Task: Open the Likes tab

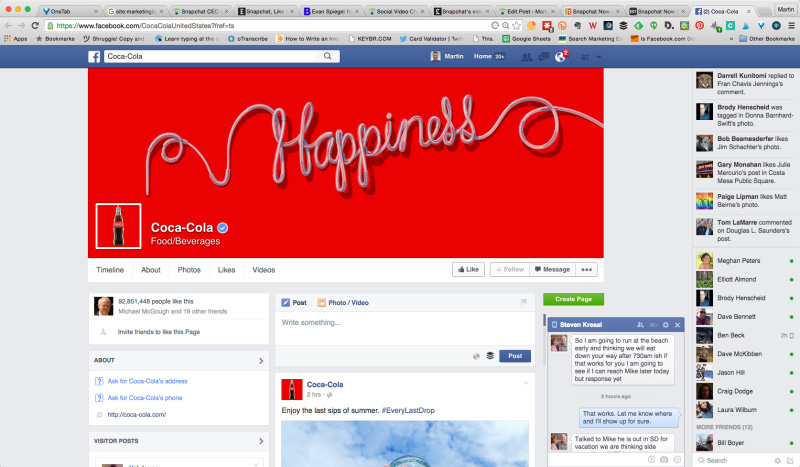Action: tap(226, 269)
